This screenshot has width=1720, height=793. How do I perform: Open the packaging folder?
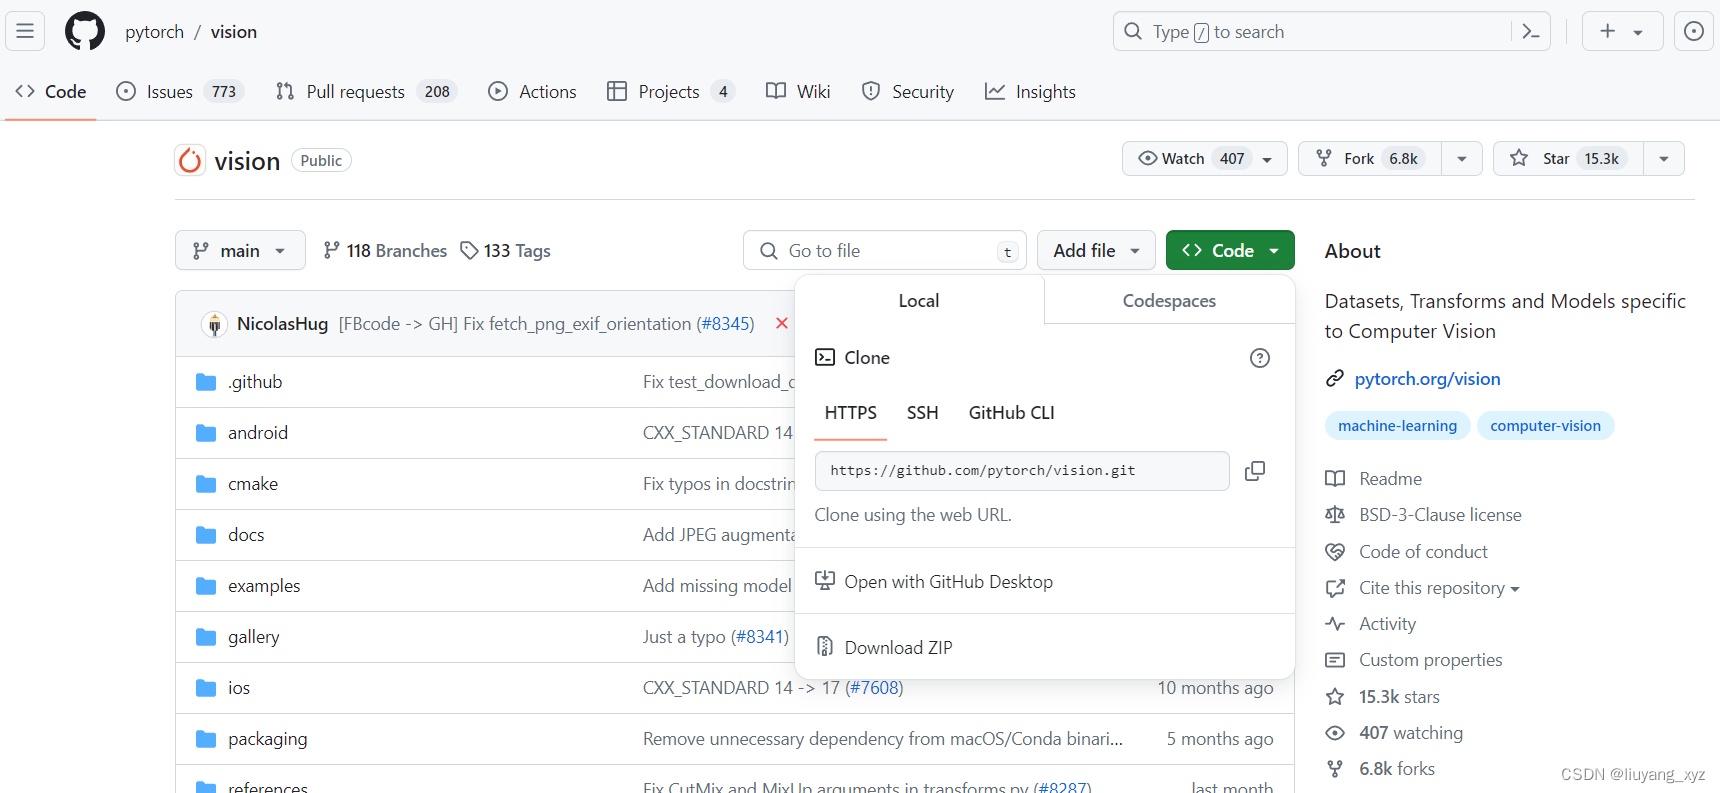[x=267, y=739]
